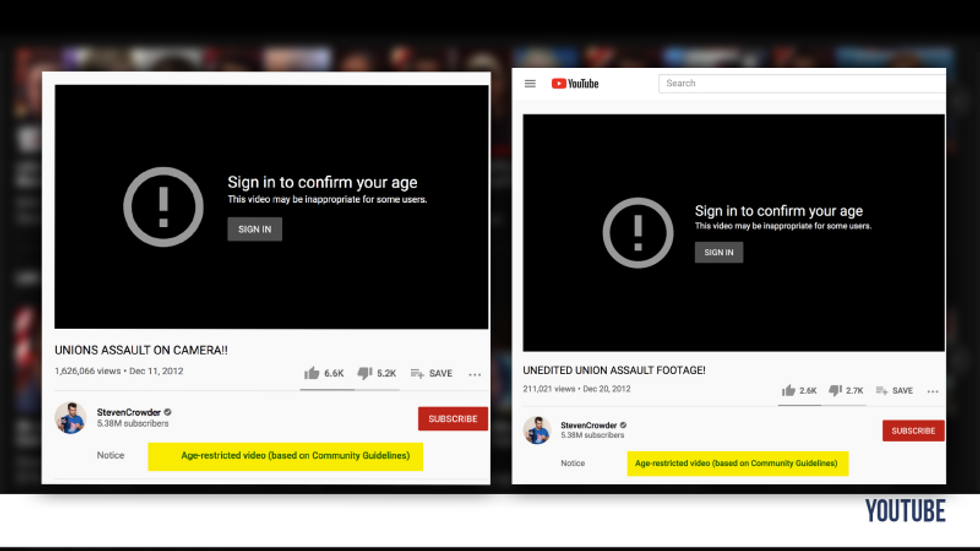The width and height of the screenshot is (980, 551).
Task: Like the video with 2.6K thumbs up
Action: [799, 390]
